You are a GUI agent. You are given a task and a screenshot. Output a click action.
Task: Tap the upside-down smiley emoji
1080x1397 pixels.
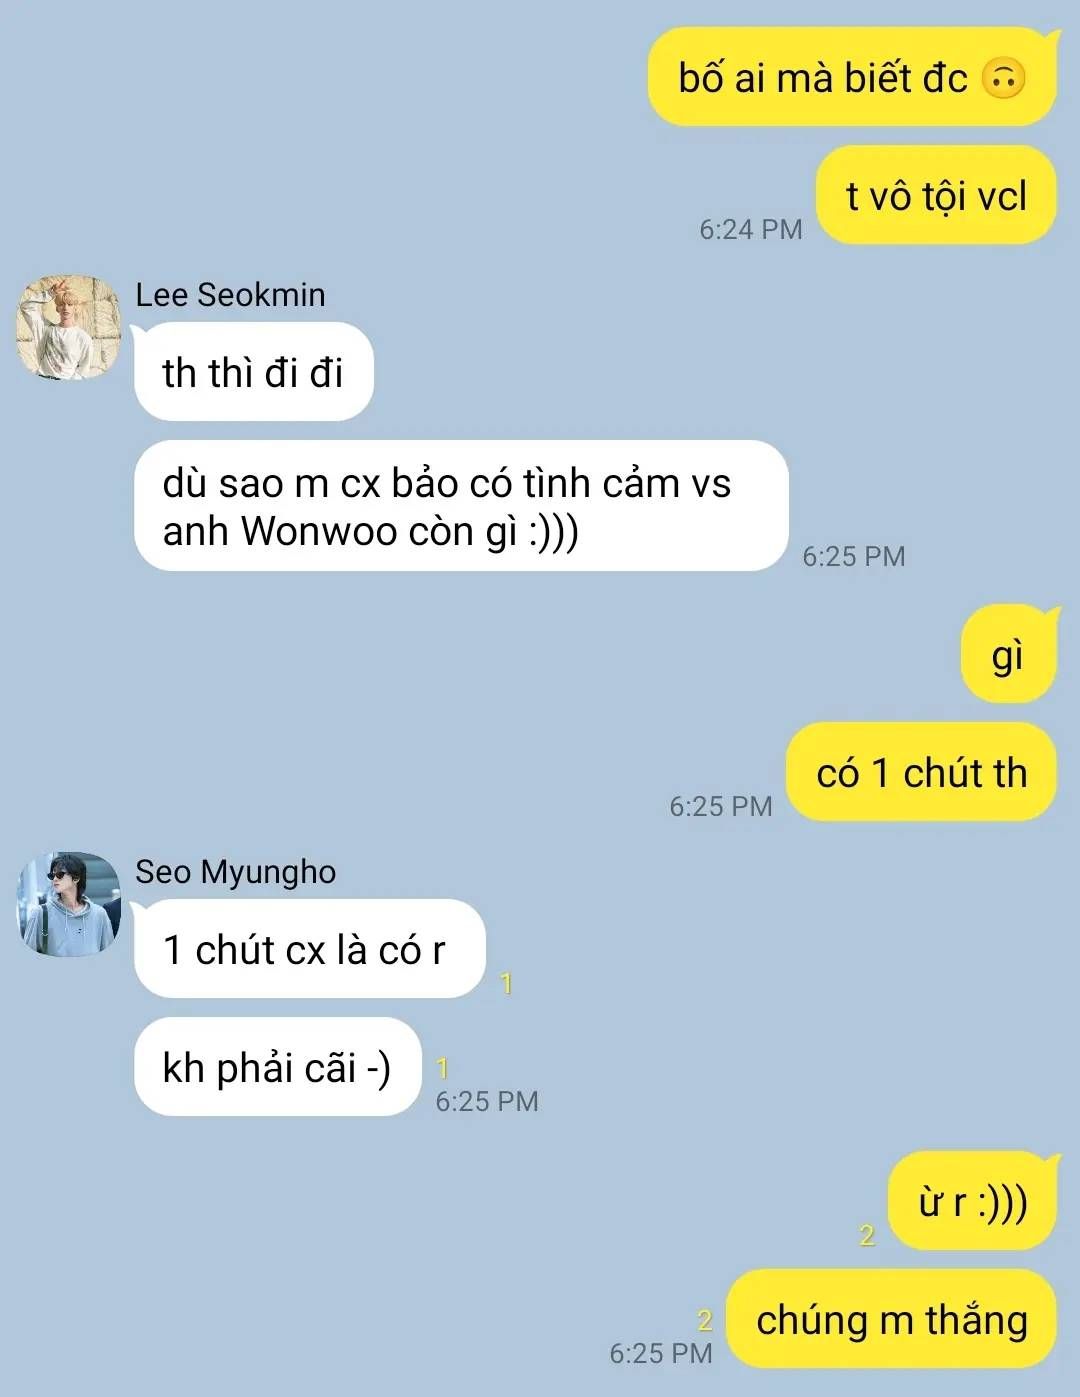coord(1003,78)
